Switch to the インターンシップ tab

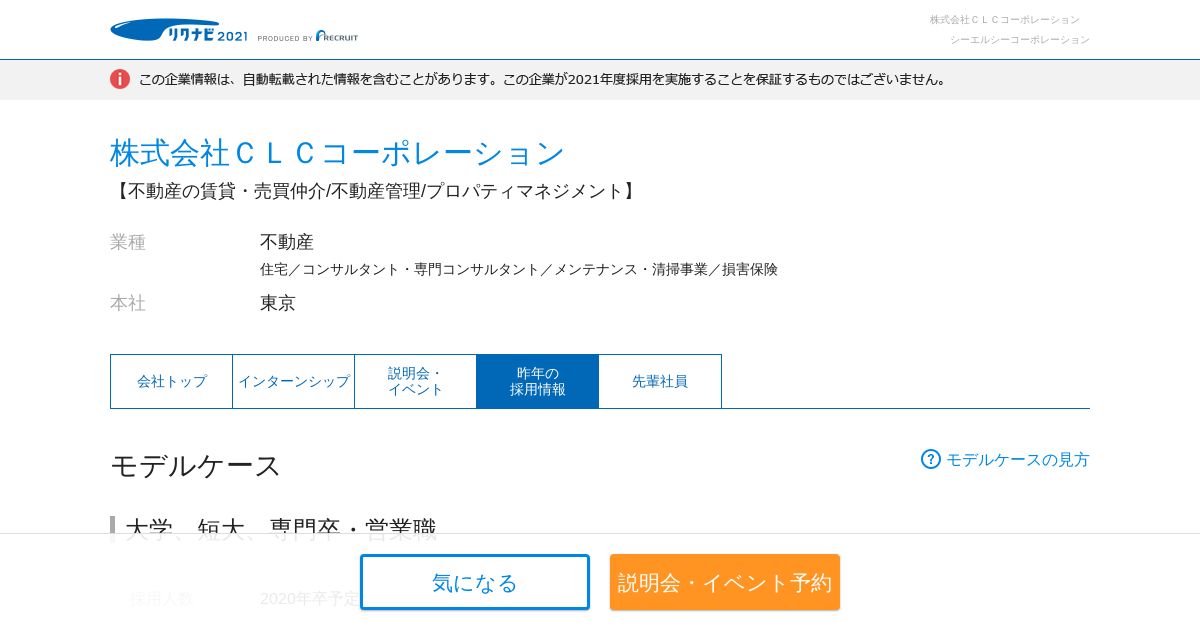[x=294, y=381]
